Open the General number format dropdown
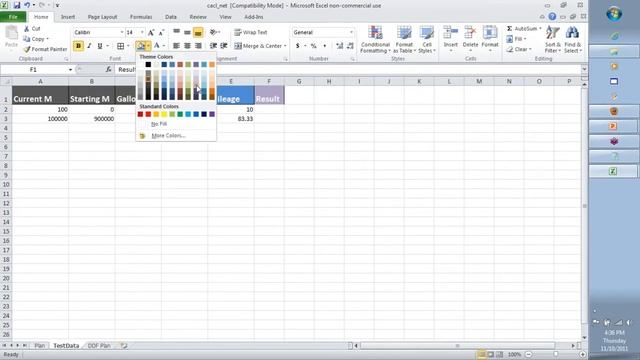This screenshot has height=360, width=640. pos(351,32)
